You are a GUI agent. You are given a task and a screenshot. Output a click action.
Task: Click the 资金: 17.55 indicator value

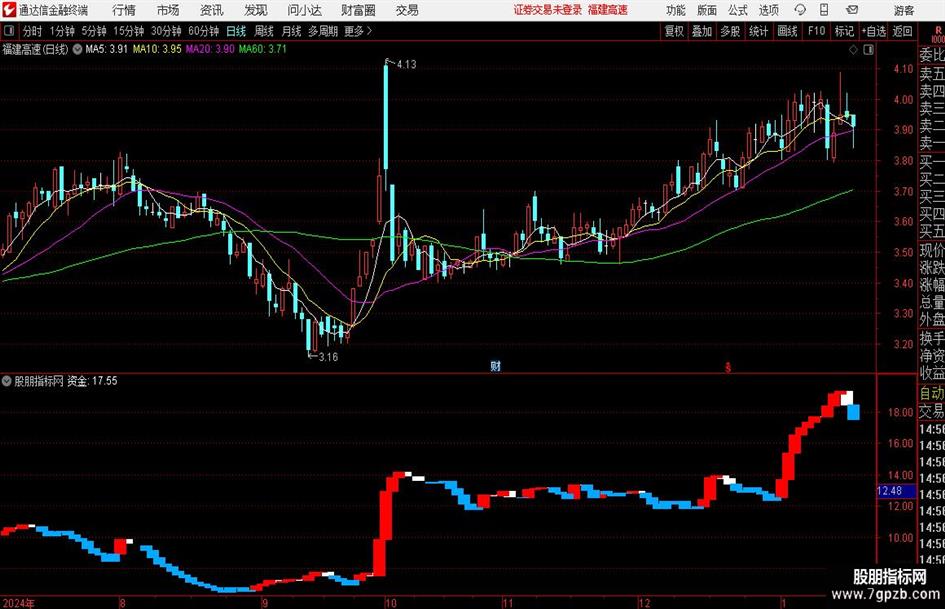click(92, 381)
